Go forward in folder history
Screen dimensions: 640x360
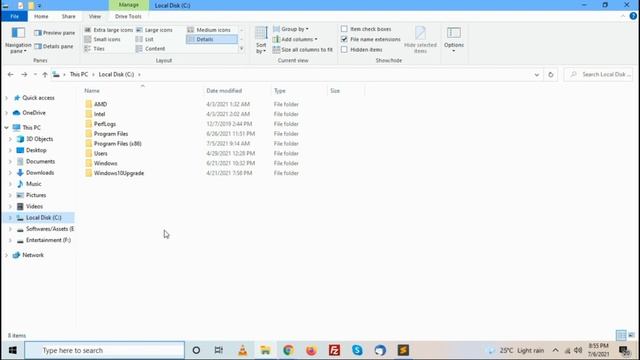(24, 74)
